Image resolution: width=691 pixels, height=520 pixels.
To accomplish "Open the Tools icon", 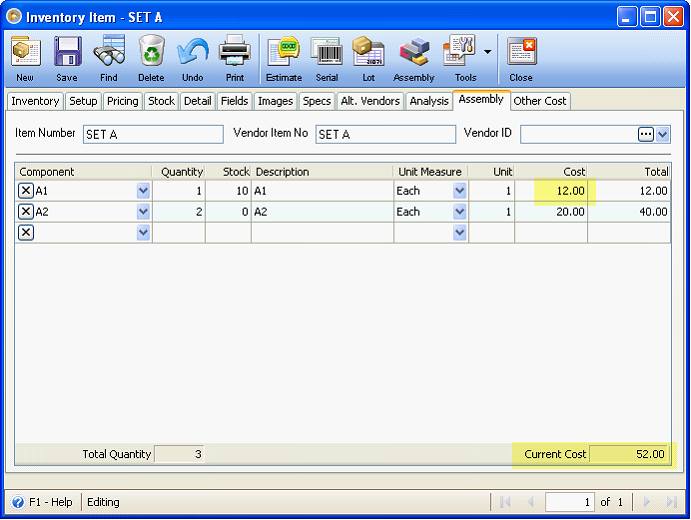I will pos(460,51).
